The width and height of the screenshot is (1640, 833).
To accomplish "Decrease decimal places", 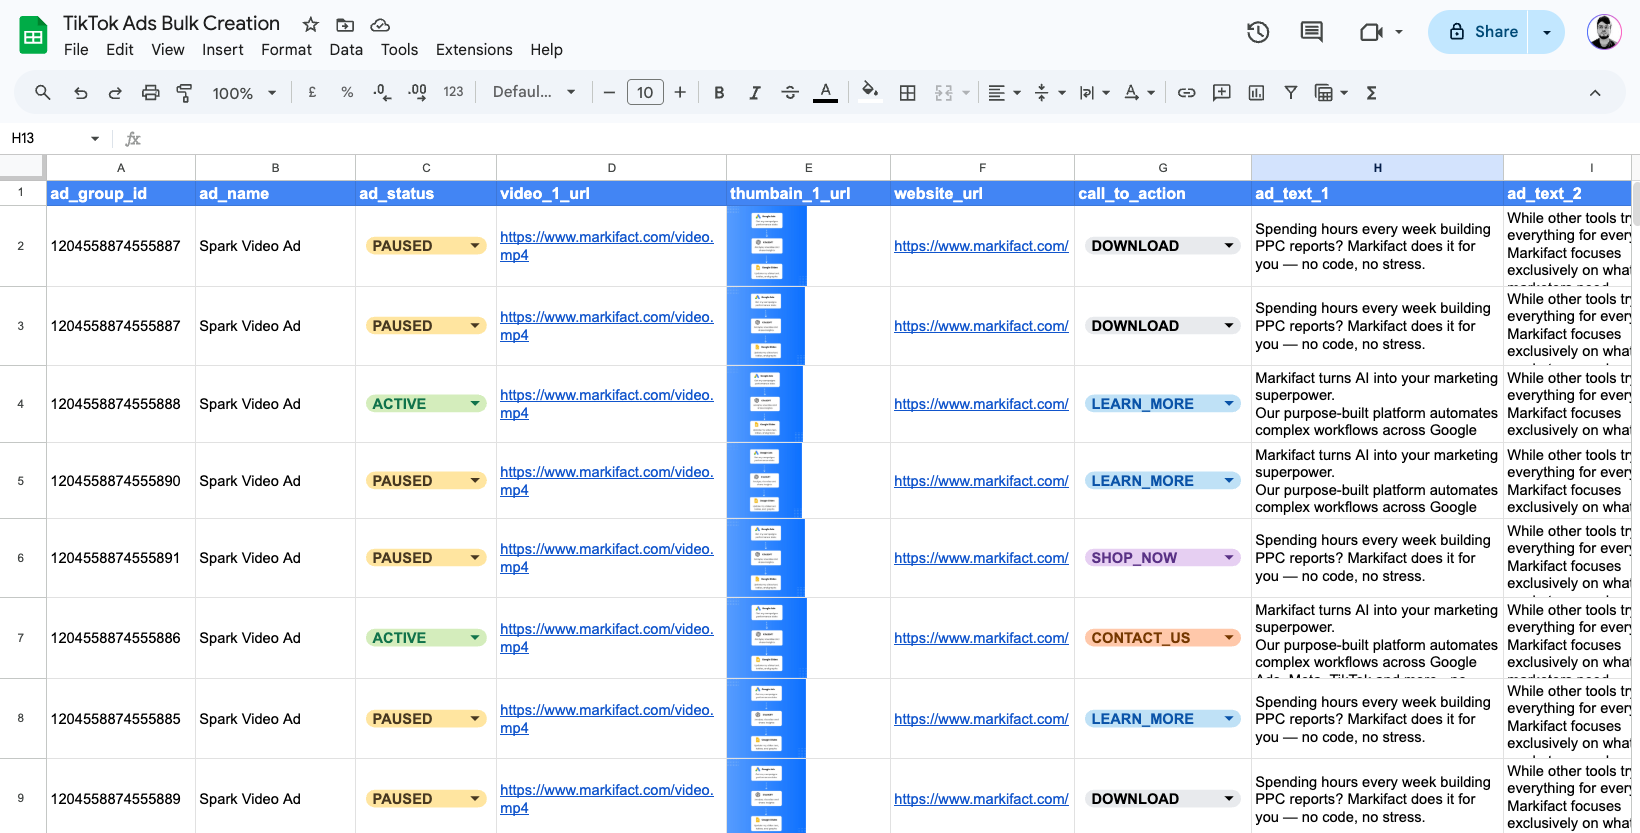I will (382, 92).
